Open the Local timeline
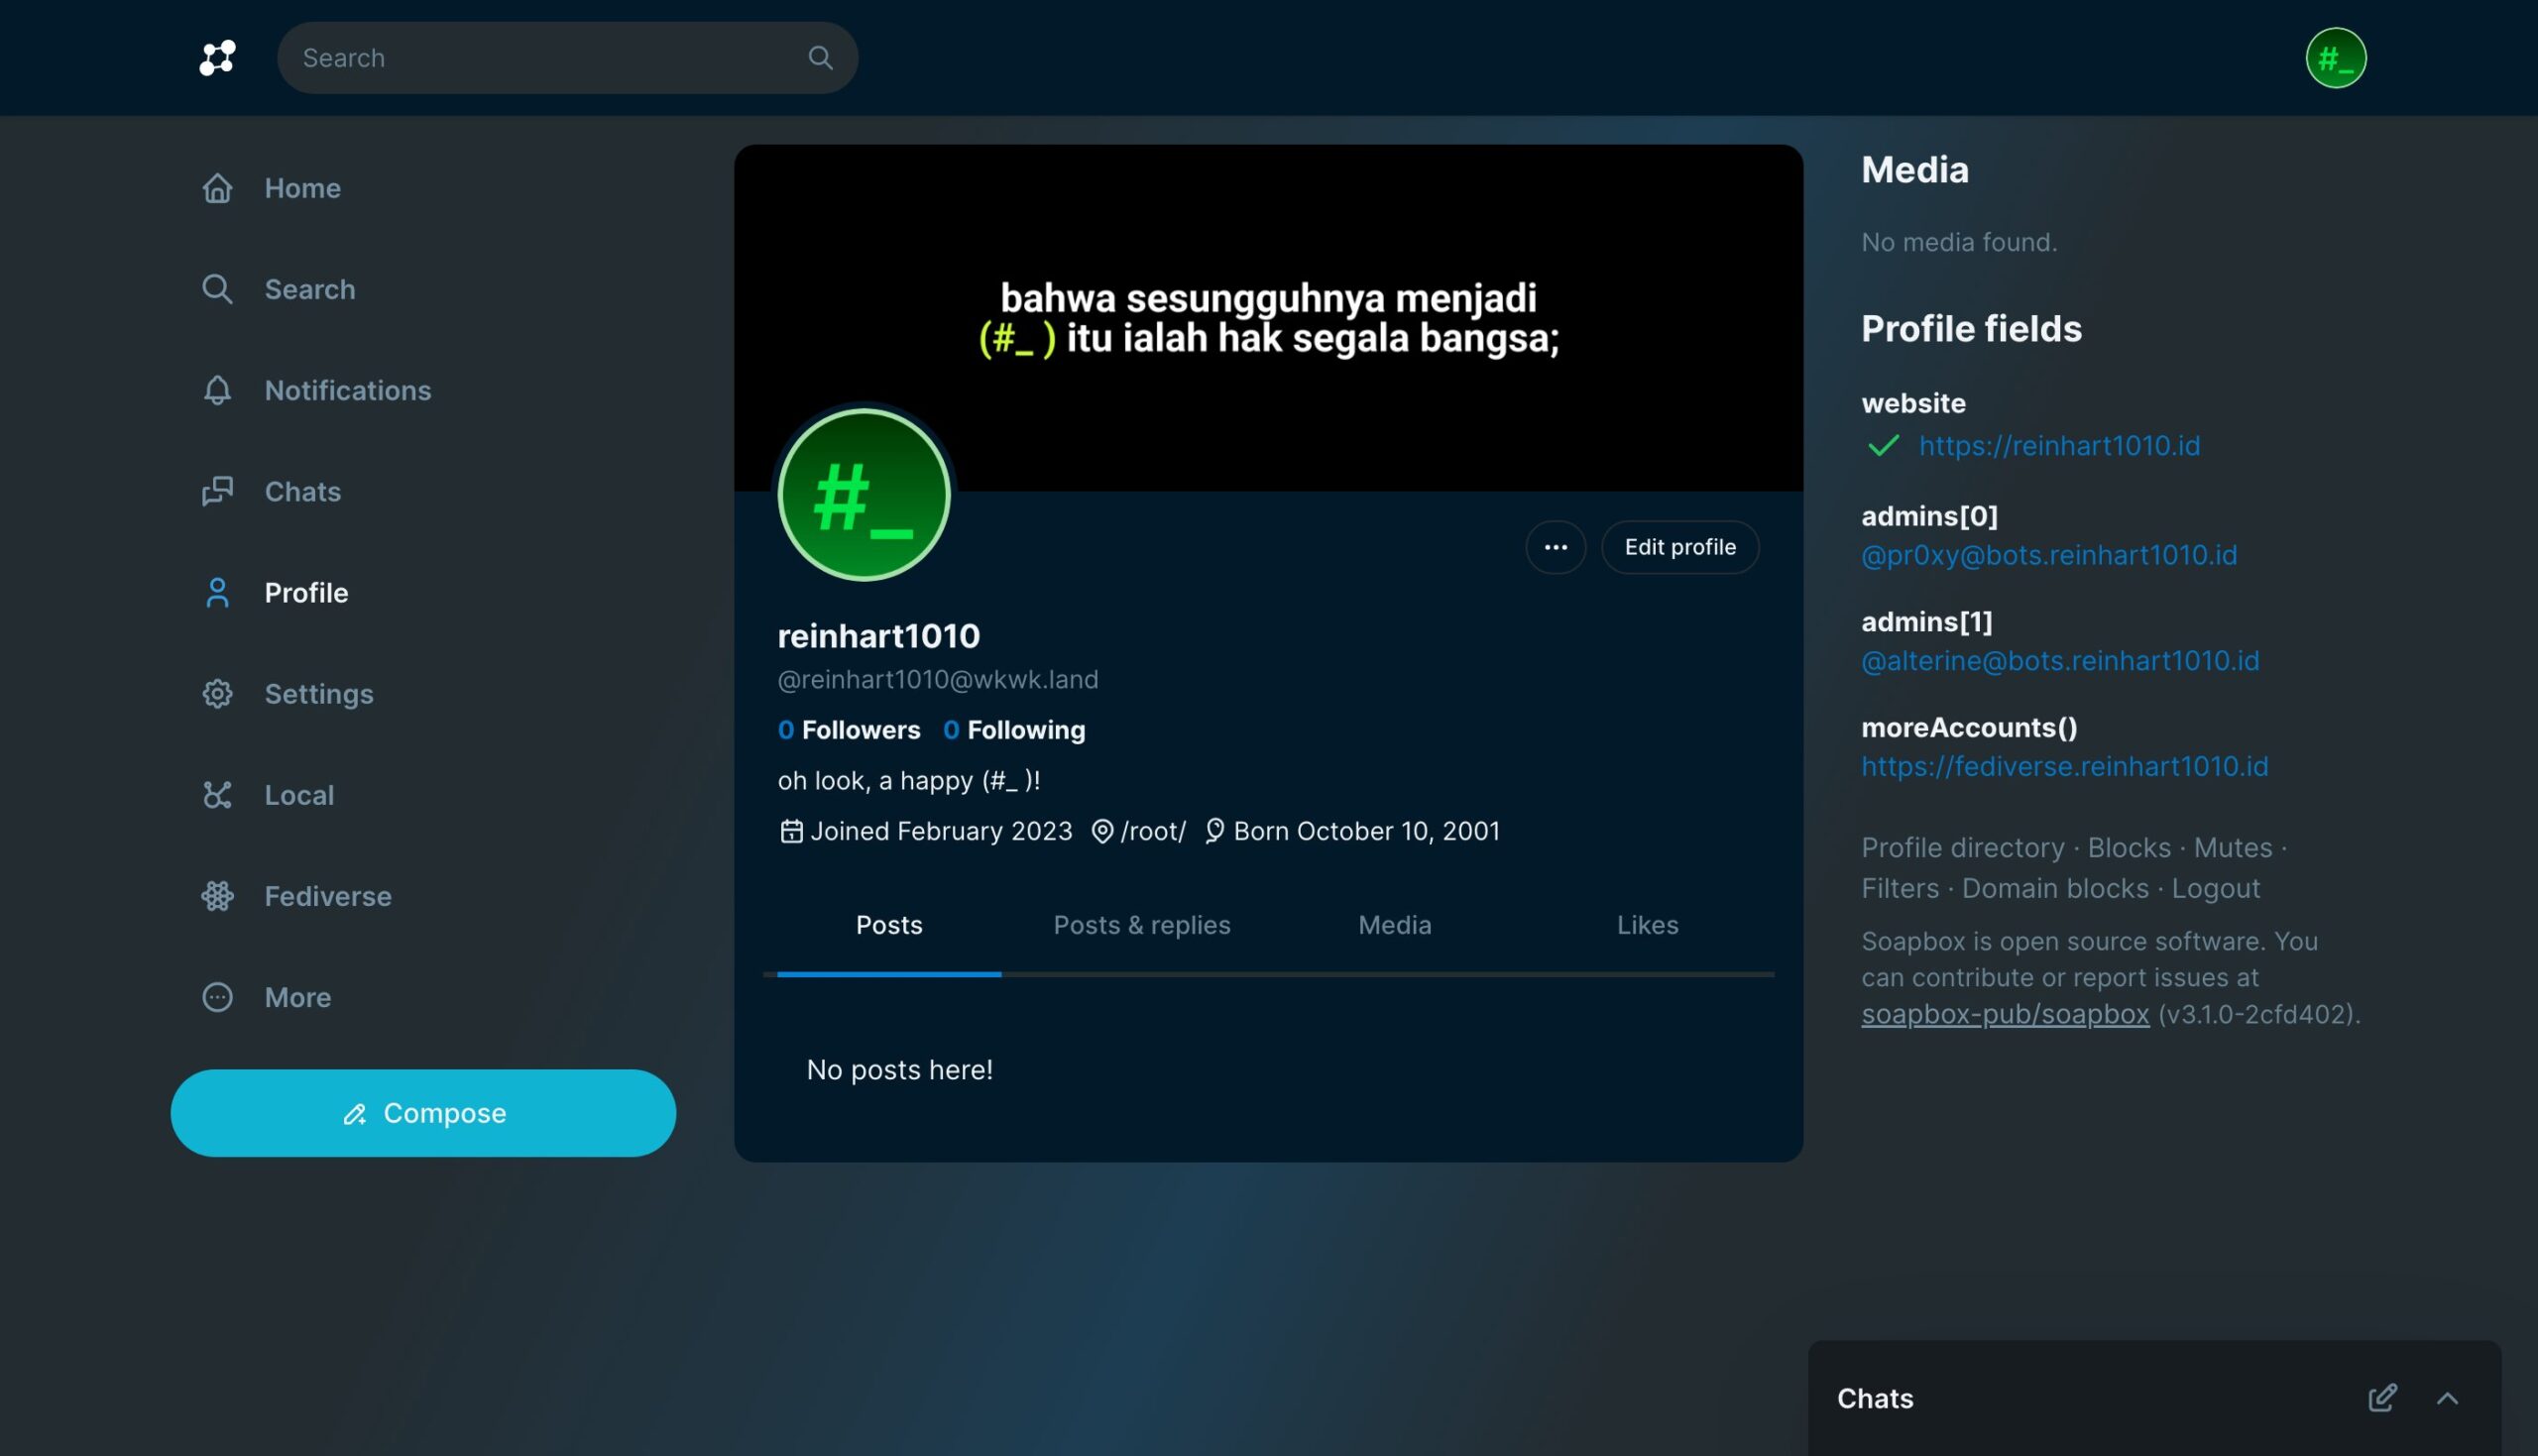The width and height of the screenshot is (2538, 1456). [298, 795]
